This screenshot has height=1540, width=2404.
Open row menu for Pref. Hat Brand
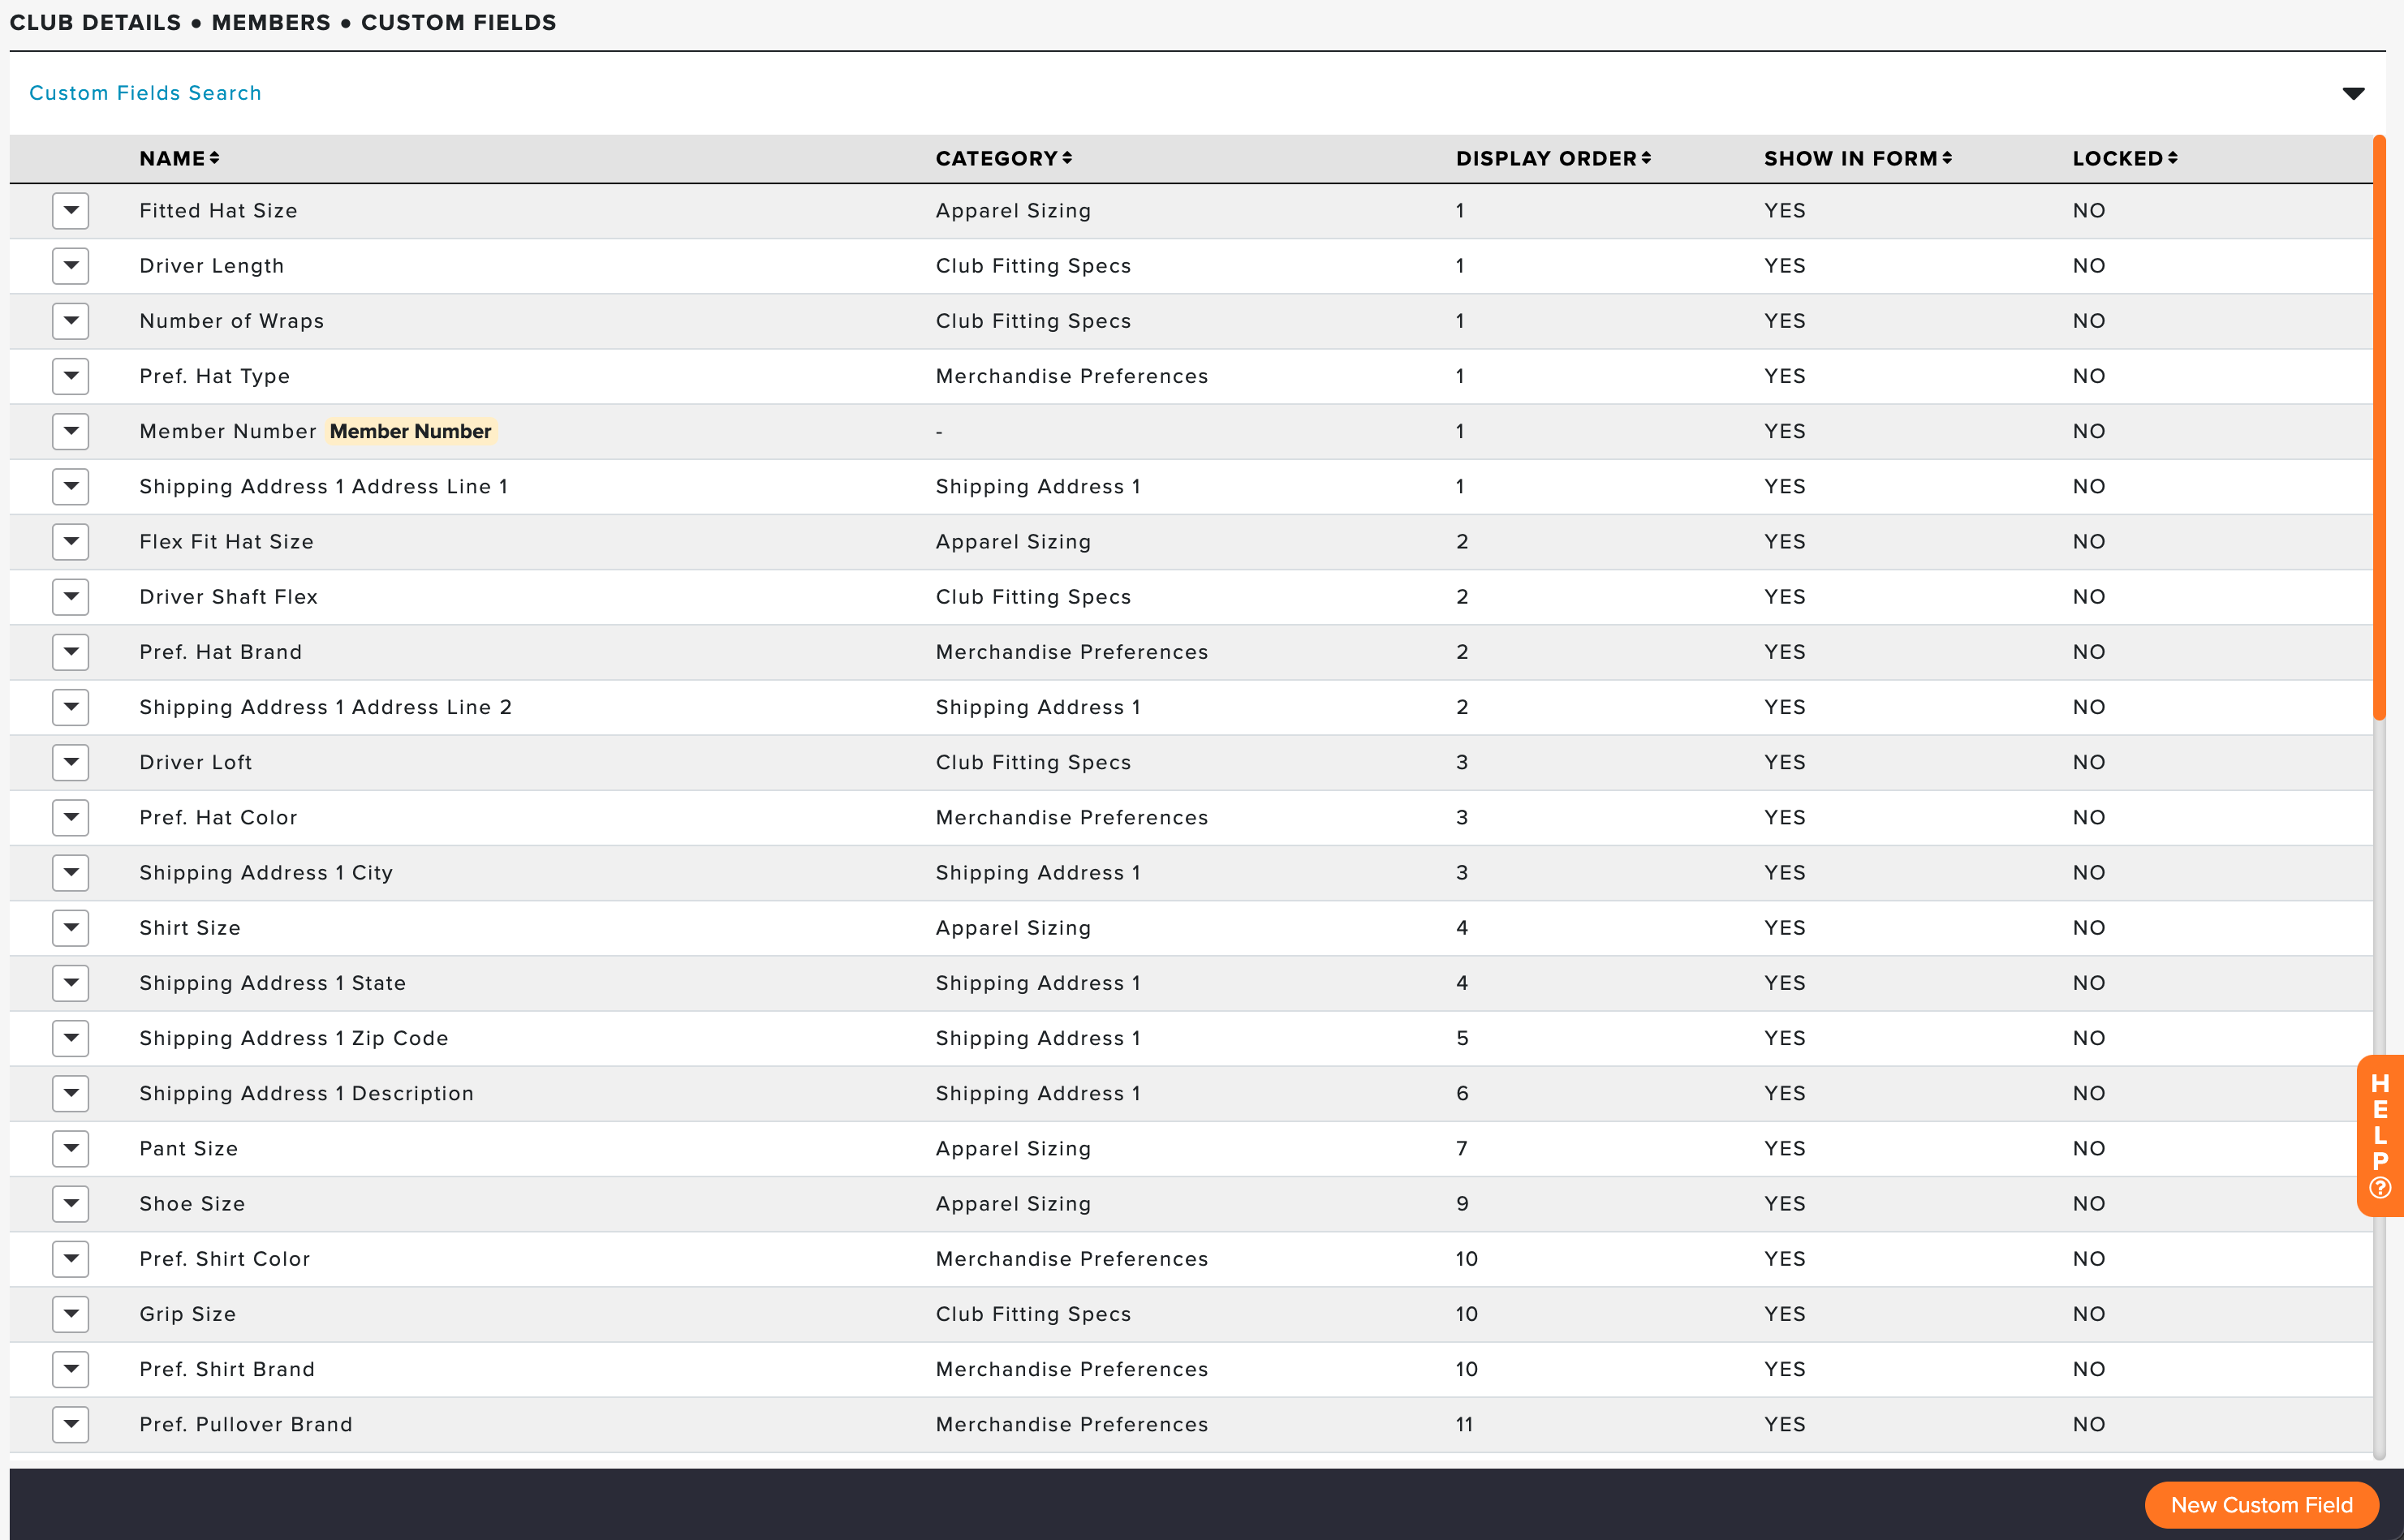click(x=71, y=652)
